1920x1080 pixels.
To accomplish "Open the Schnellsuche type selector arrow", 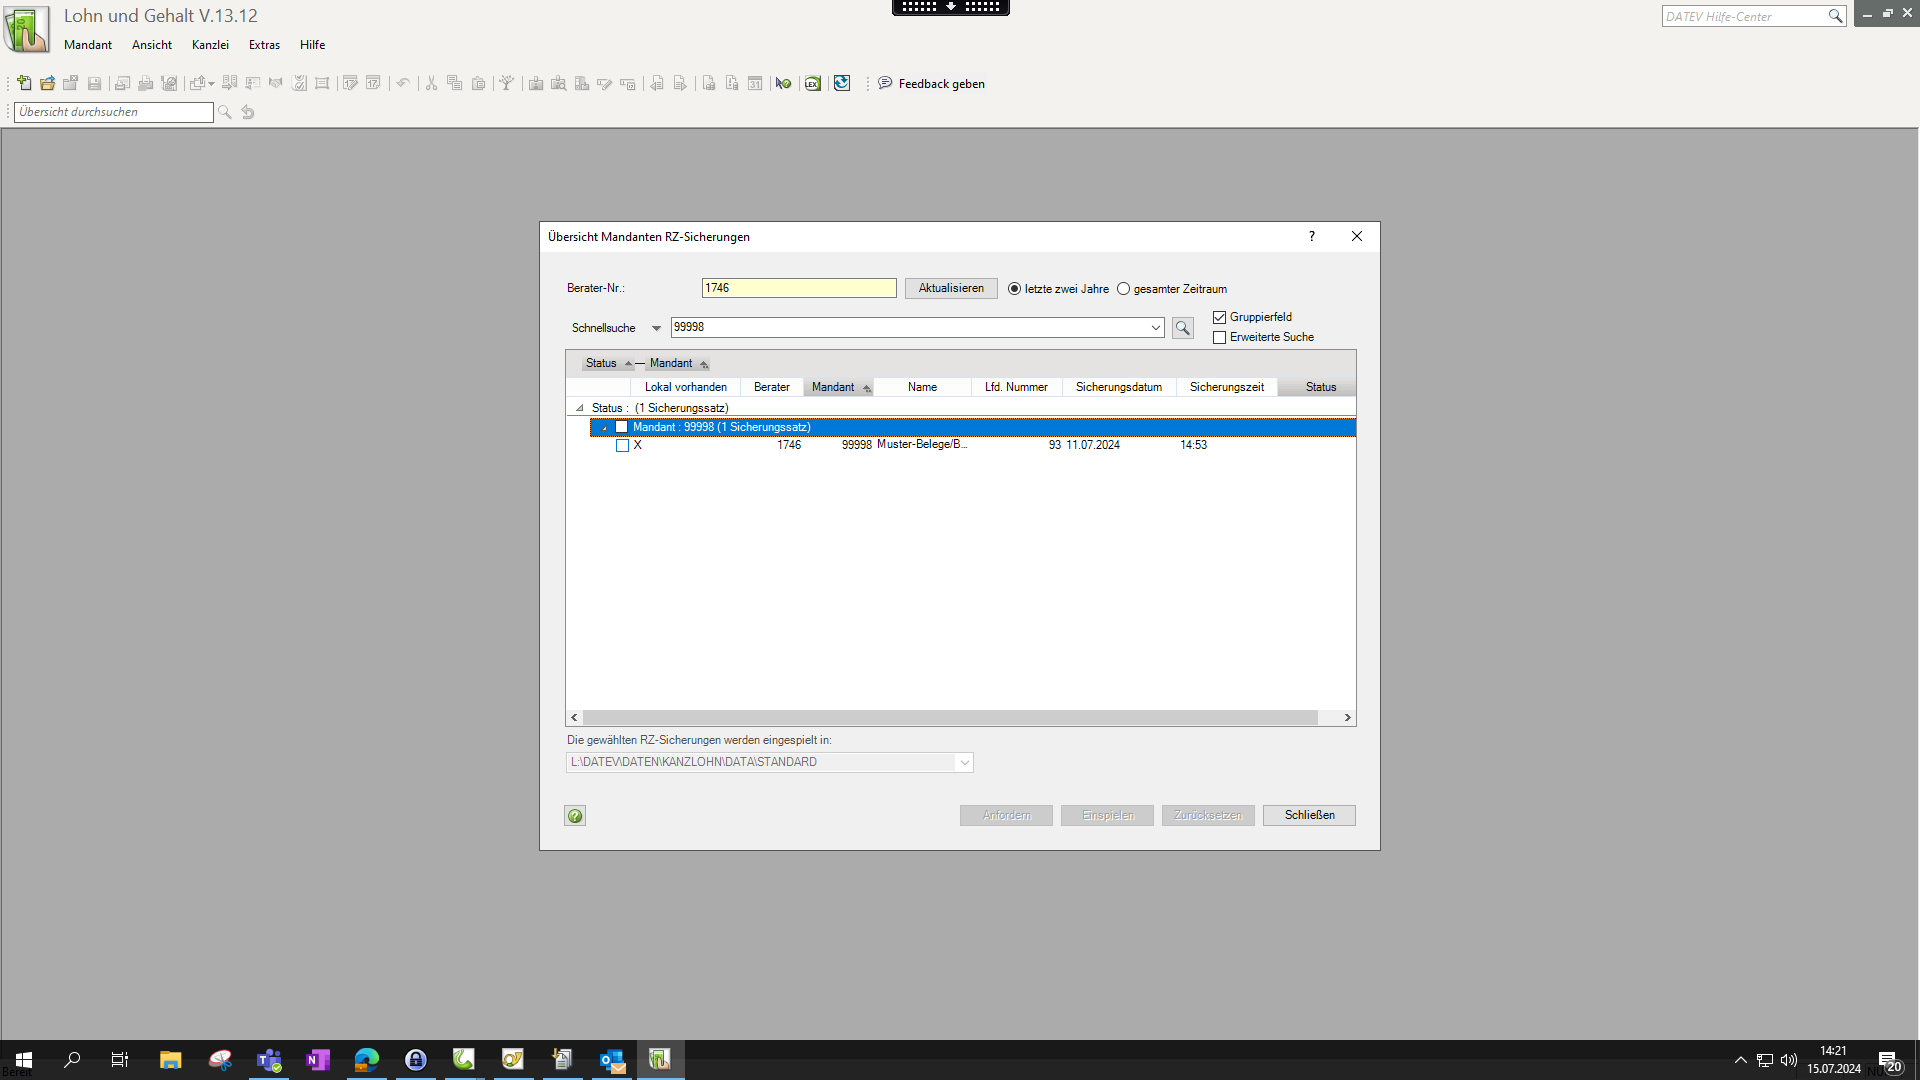I will (x=656, y=328).
